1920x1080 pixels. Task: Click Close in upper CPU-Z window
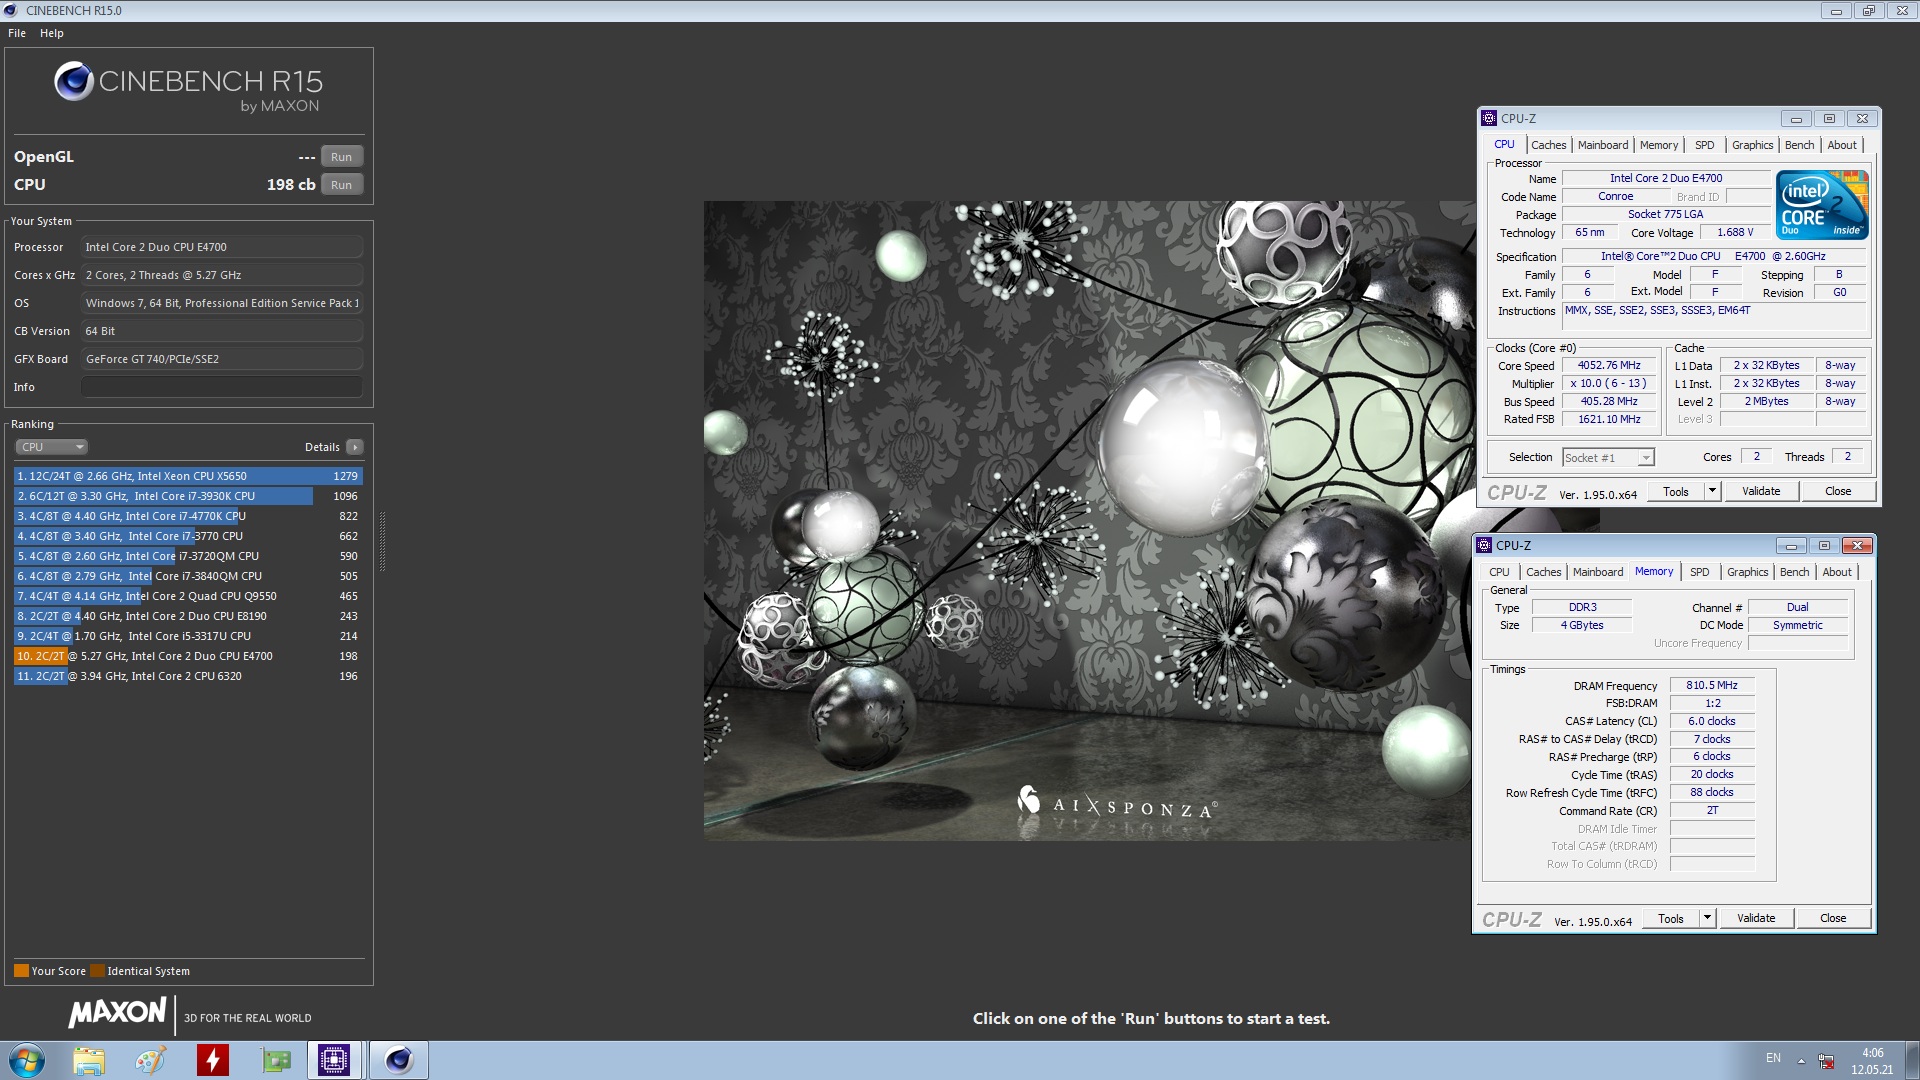pyautogui.click(x=1838, y=491)
